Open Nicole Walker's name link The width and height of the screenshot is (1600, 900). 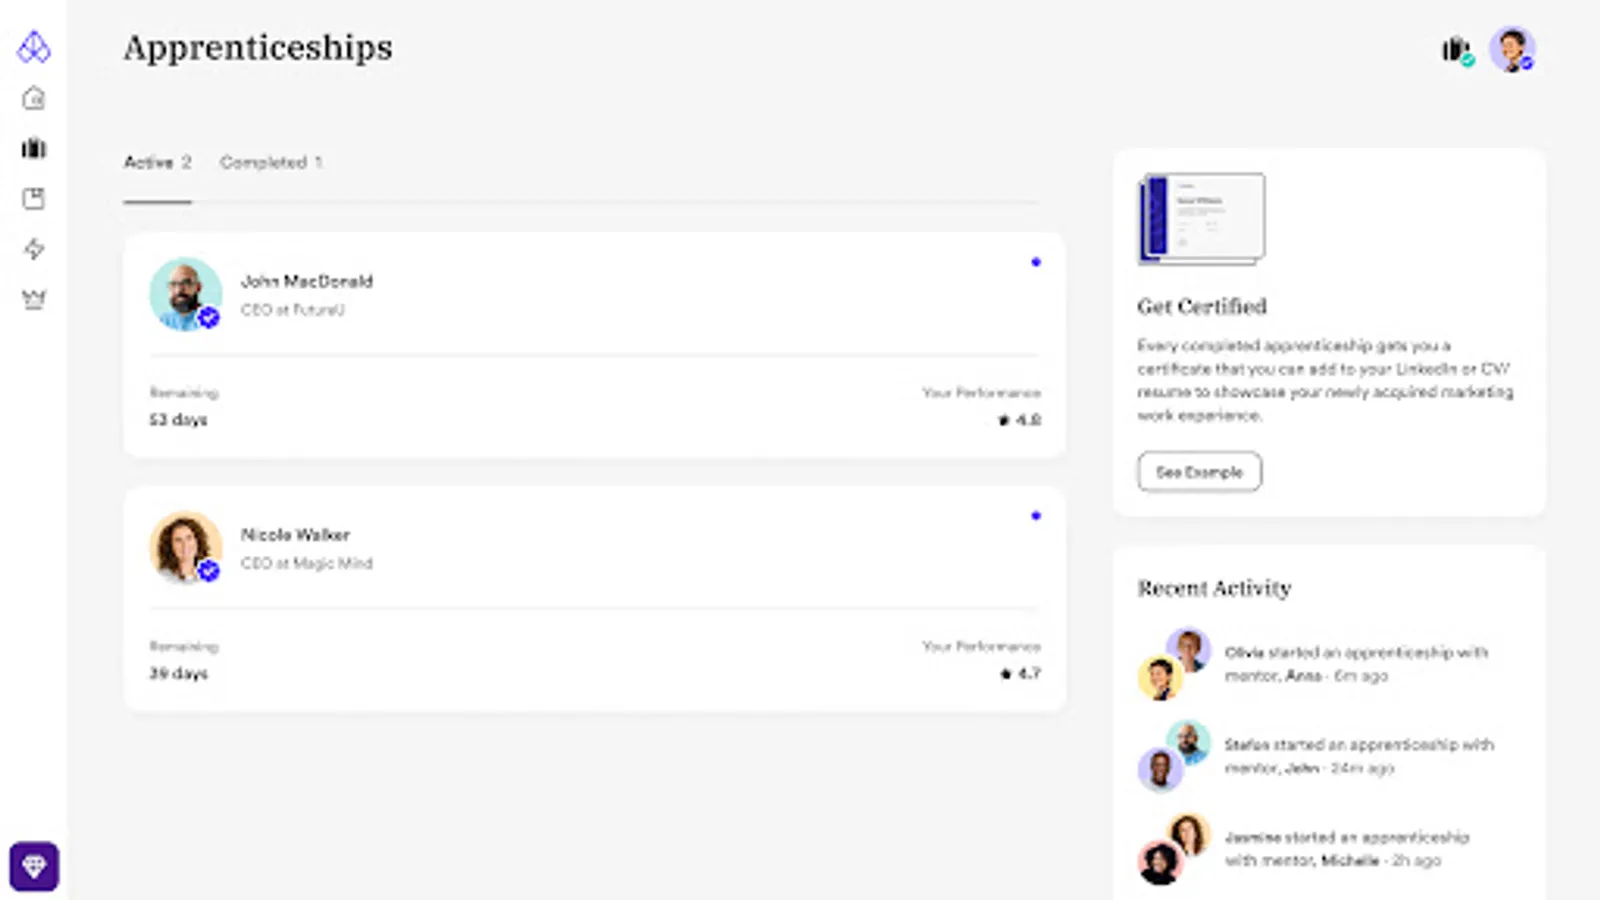[x=295, y=535]
